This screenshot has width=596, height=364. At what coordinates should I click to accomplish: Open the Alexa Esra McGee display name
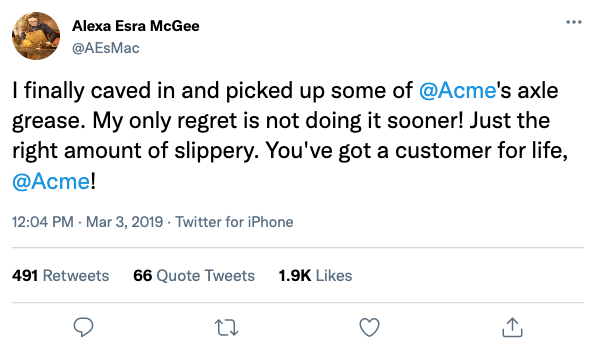pos(136,26)
